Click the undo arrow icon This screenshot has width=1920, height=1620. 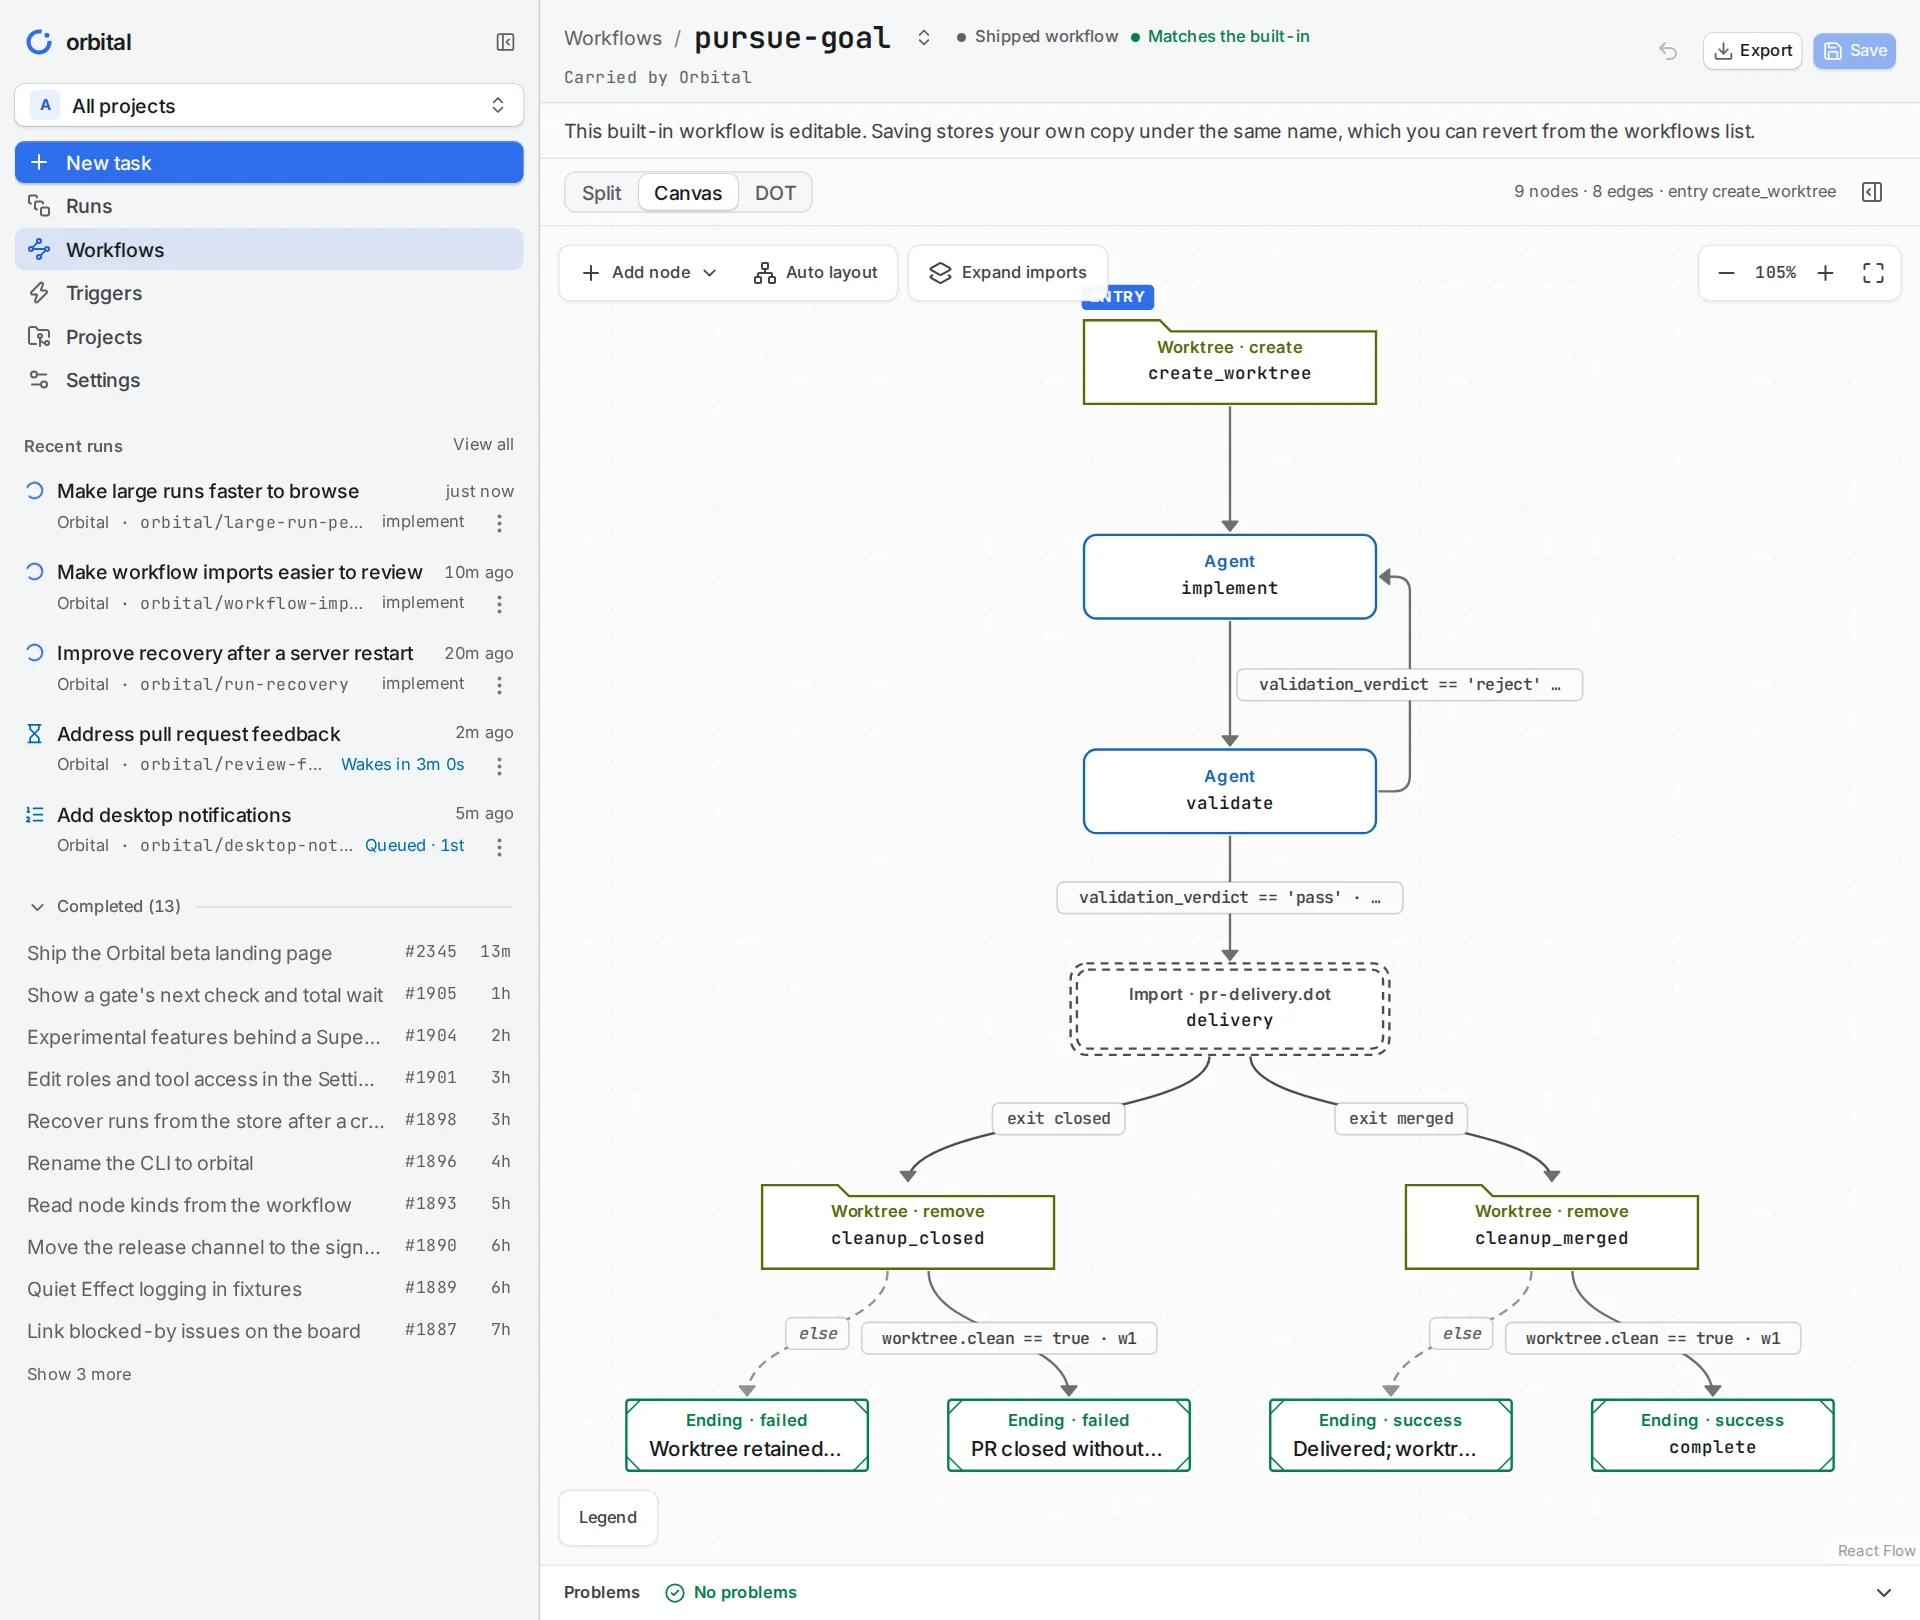click(1668, 51)
